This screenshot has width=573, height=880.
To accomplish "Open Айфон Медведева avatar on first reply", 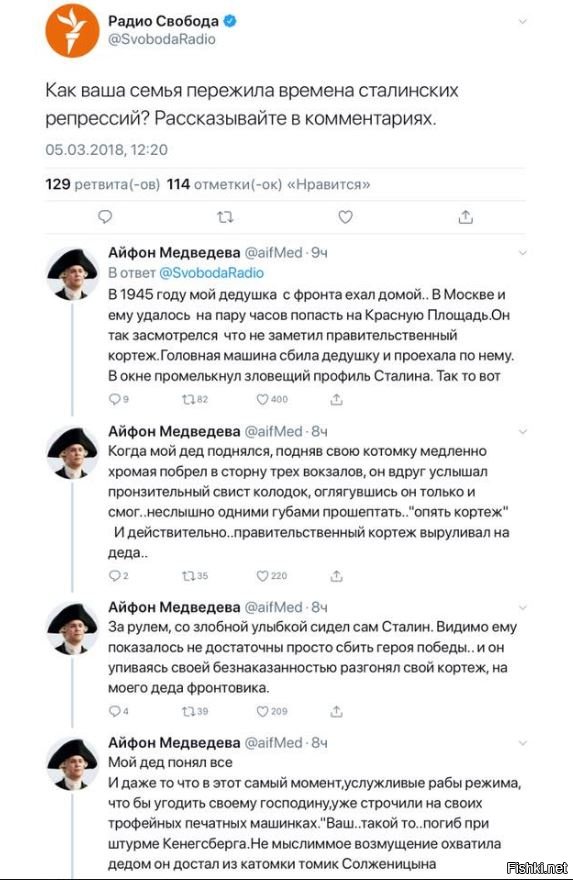I will [x=72, y=274].
